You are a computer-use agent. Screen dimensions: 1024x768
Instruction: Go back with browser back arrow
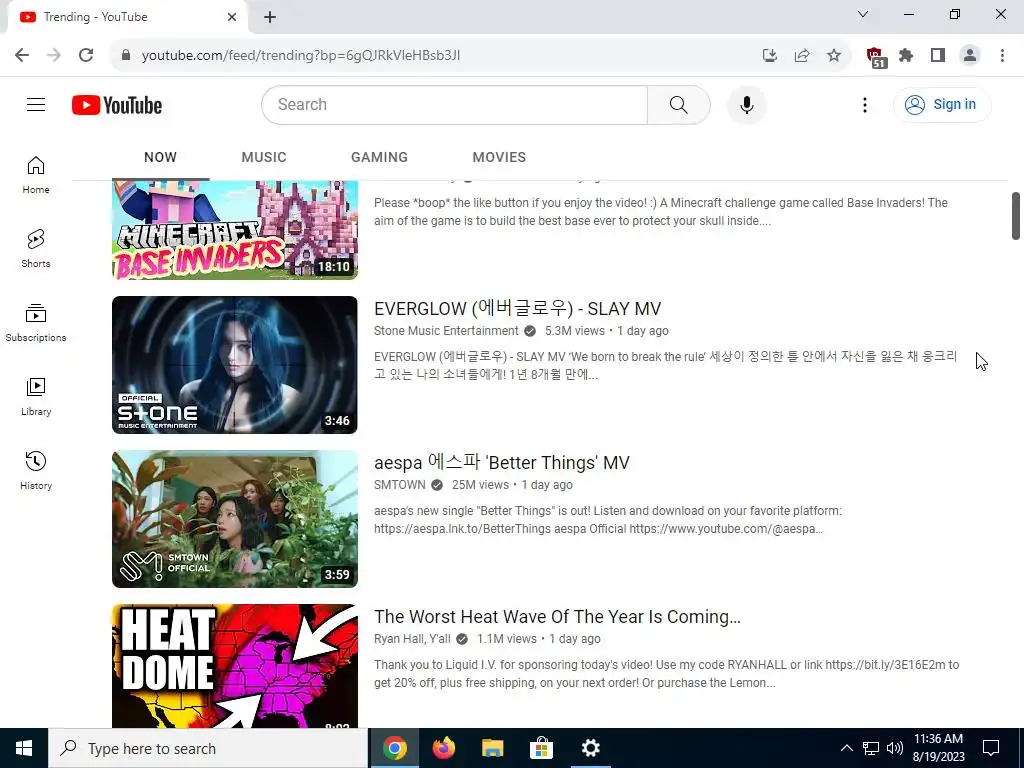coord(22,55)
